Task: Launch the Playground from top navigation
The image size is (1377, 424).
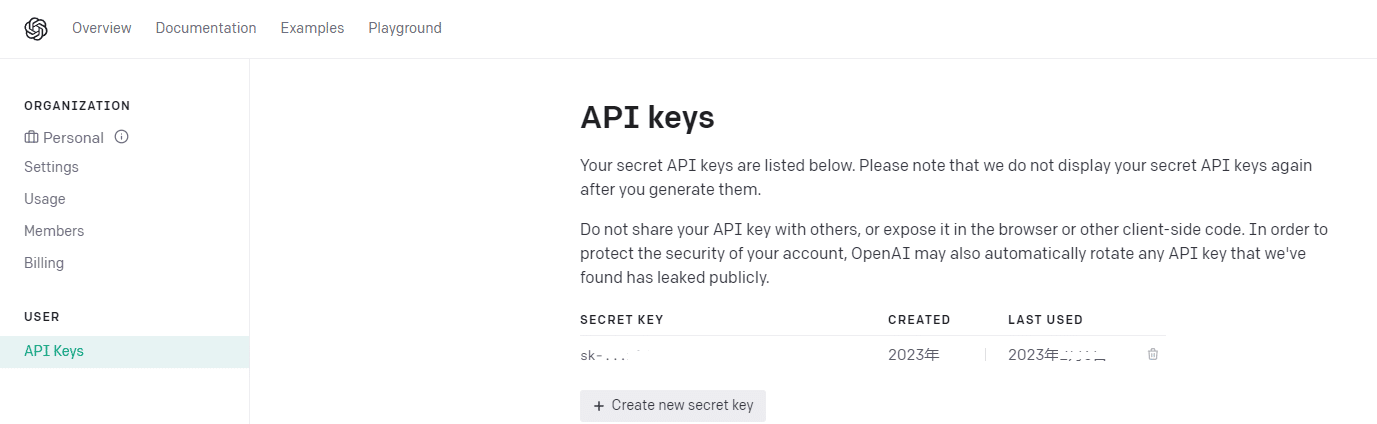Action: (405, 28)
